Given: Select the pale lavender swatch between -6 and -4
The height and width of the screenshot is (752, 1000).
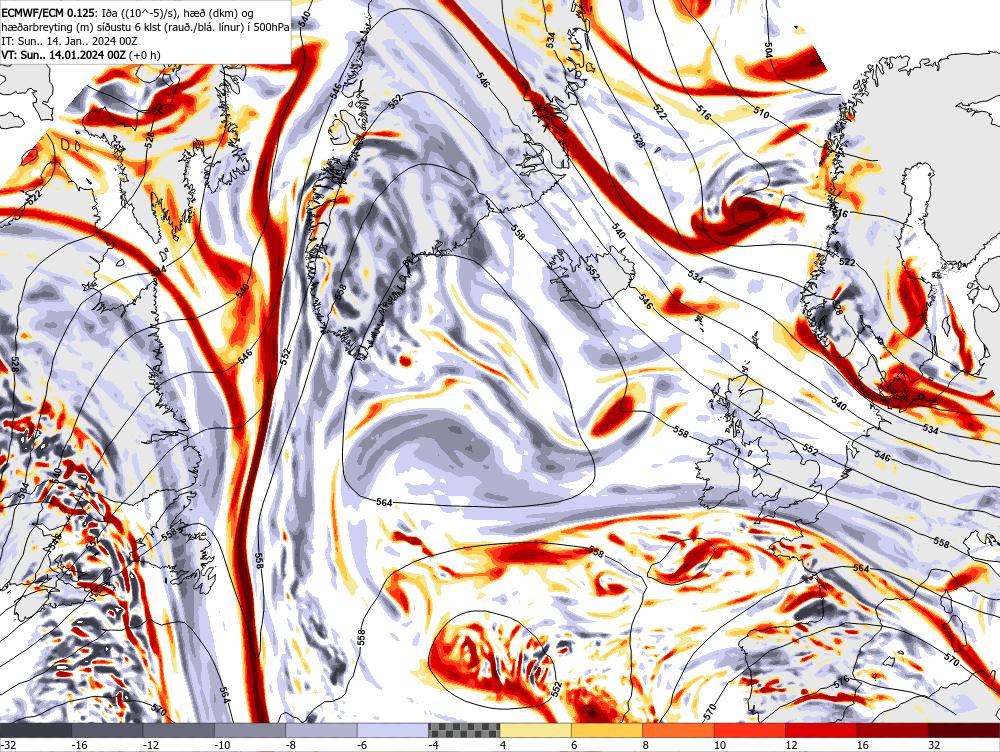Looking at the screenshot, I should coord(393,731).
